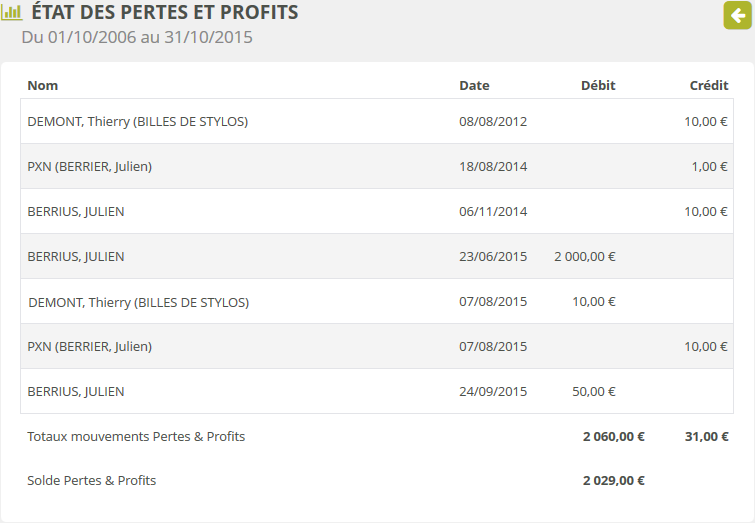Select PXN (BERRIER, Julien) row from 07/08/2015
Viewport: 755px width, 523px height.
[90, 347]
